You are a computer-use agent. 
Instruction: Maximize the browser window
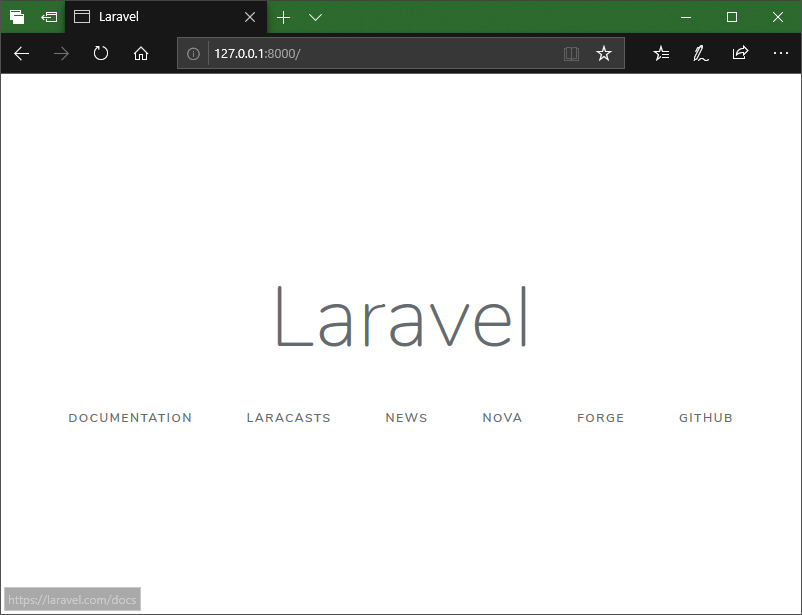pos(732,17)
